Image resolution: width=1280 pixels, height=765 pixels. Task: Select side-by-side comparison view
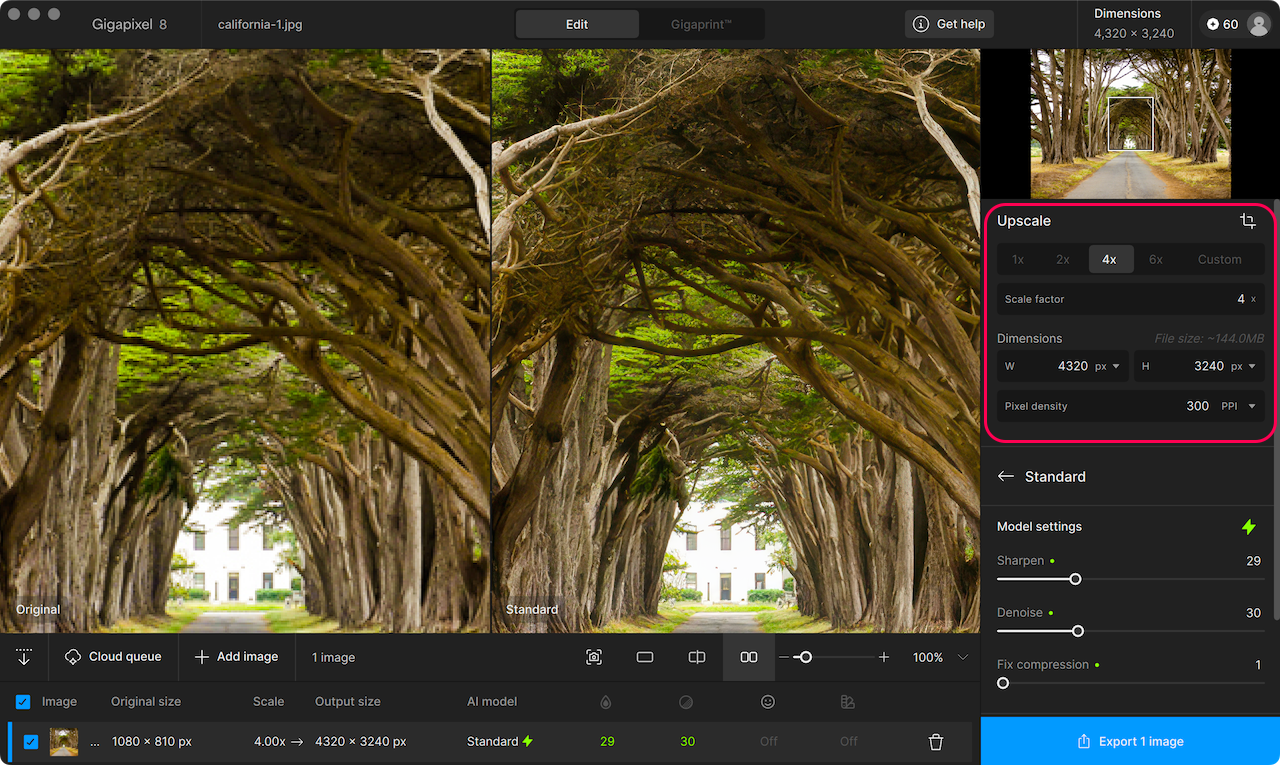click(x=748, y=657)
